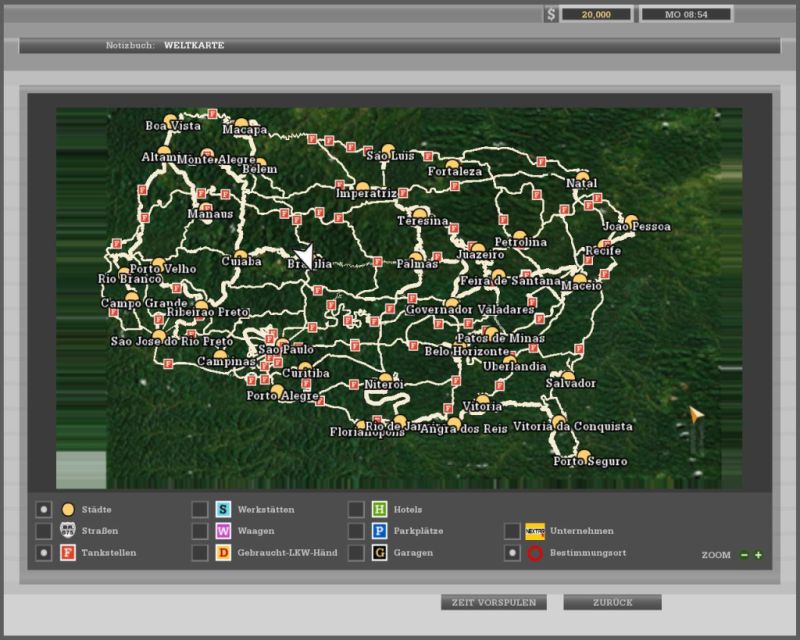
Task: Toggle the Tankstellen checkbox
Action: pos(44,553)
